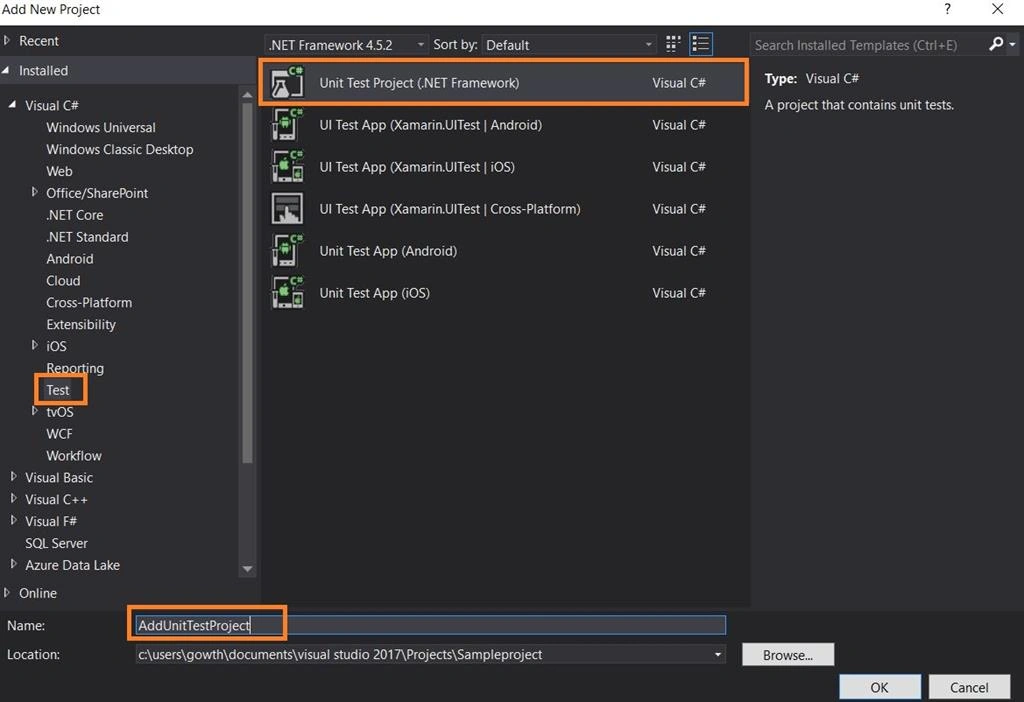Image resolution: width=1024 pixels, height=702 pixels.
Task: Click the Browse... button
Action: pos(788,655)
